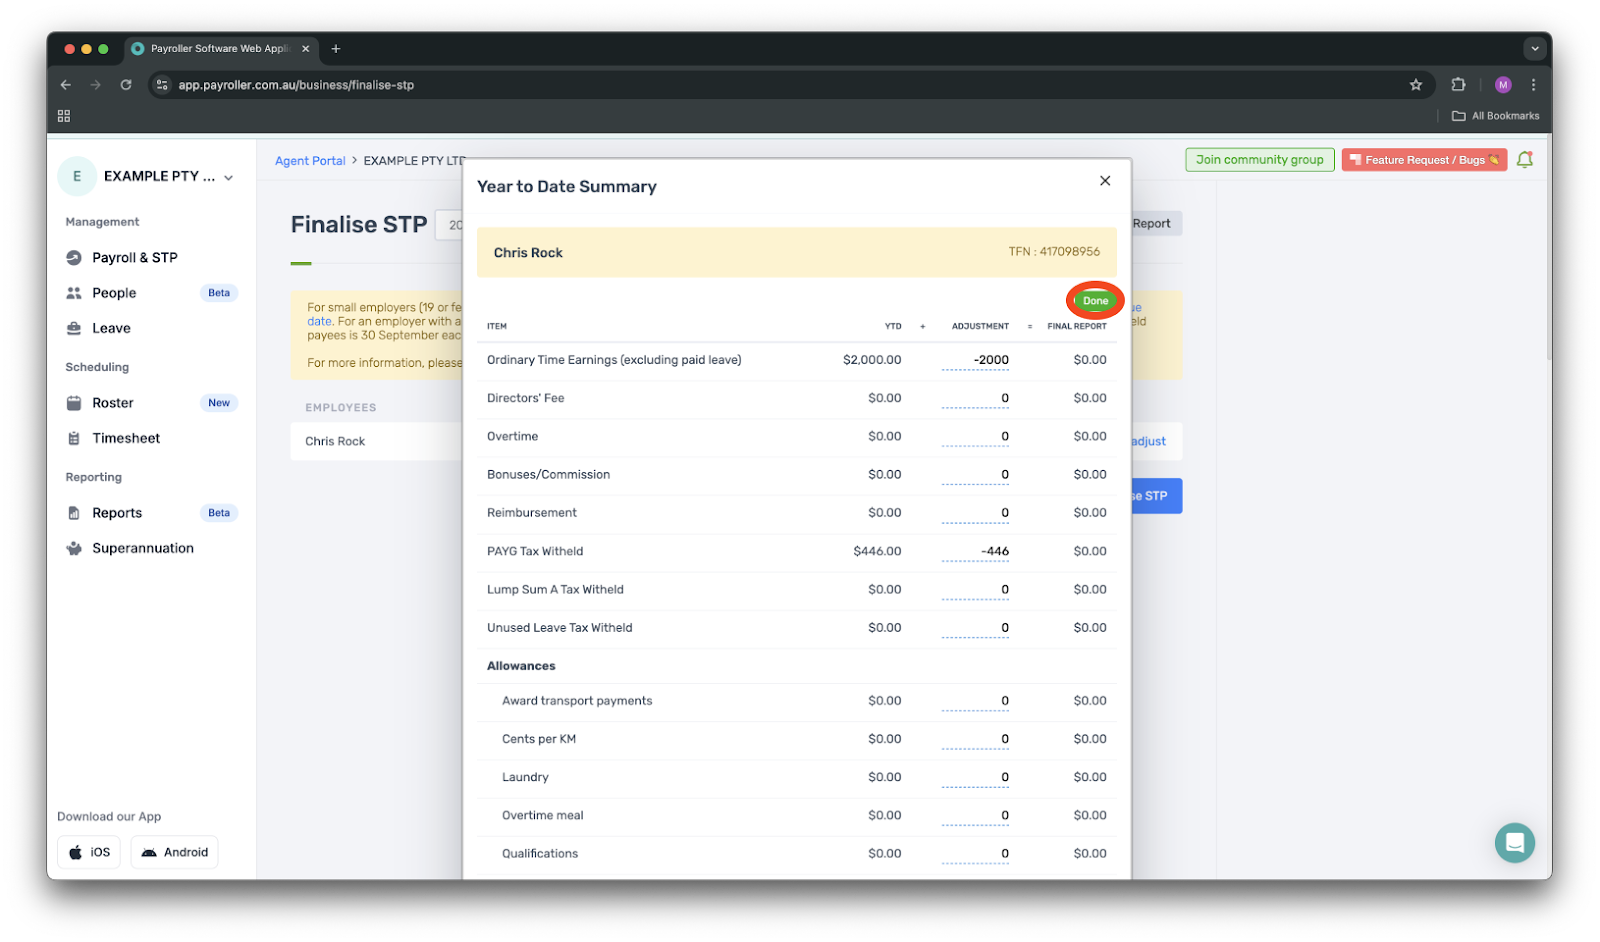Edit Unused Leave Tax Witheld adjustment
The height and width of the screenshot is (942, 1600).
[x=975, y=628]
